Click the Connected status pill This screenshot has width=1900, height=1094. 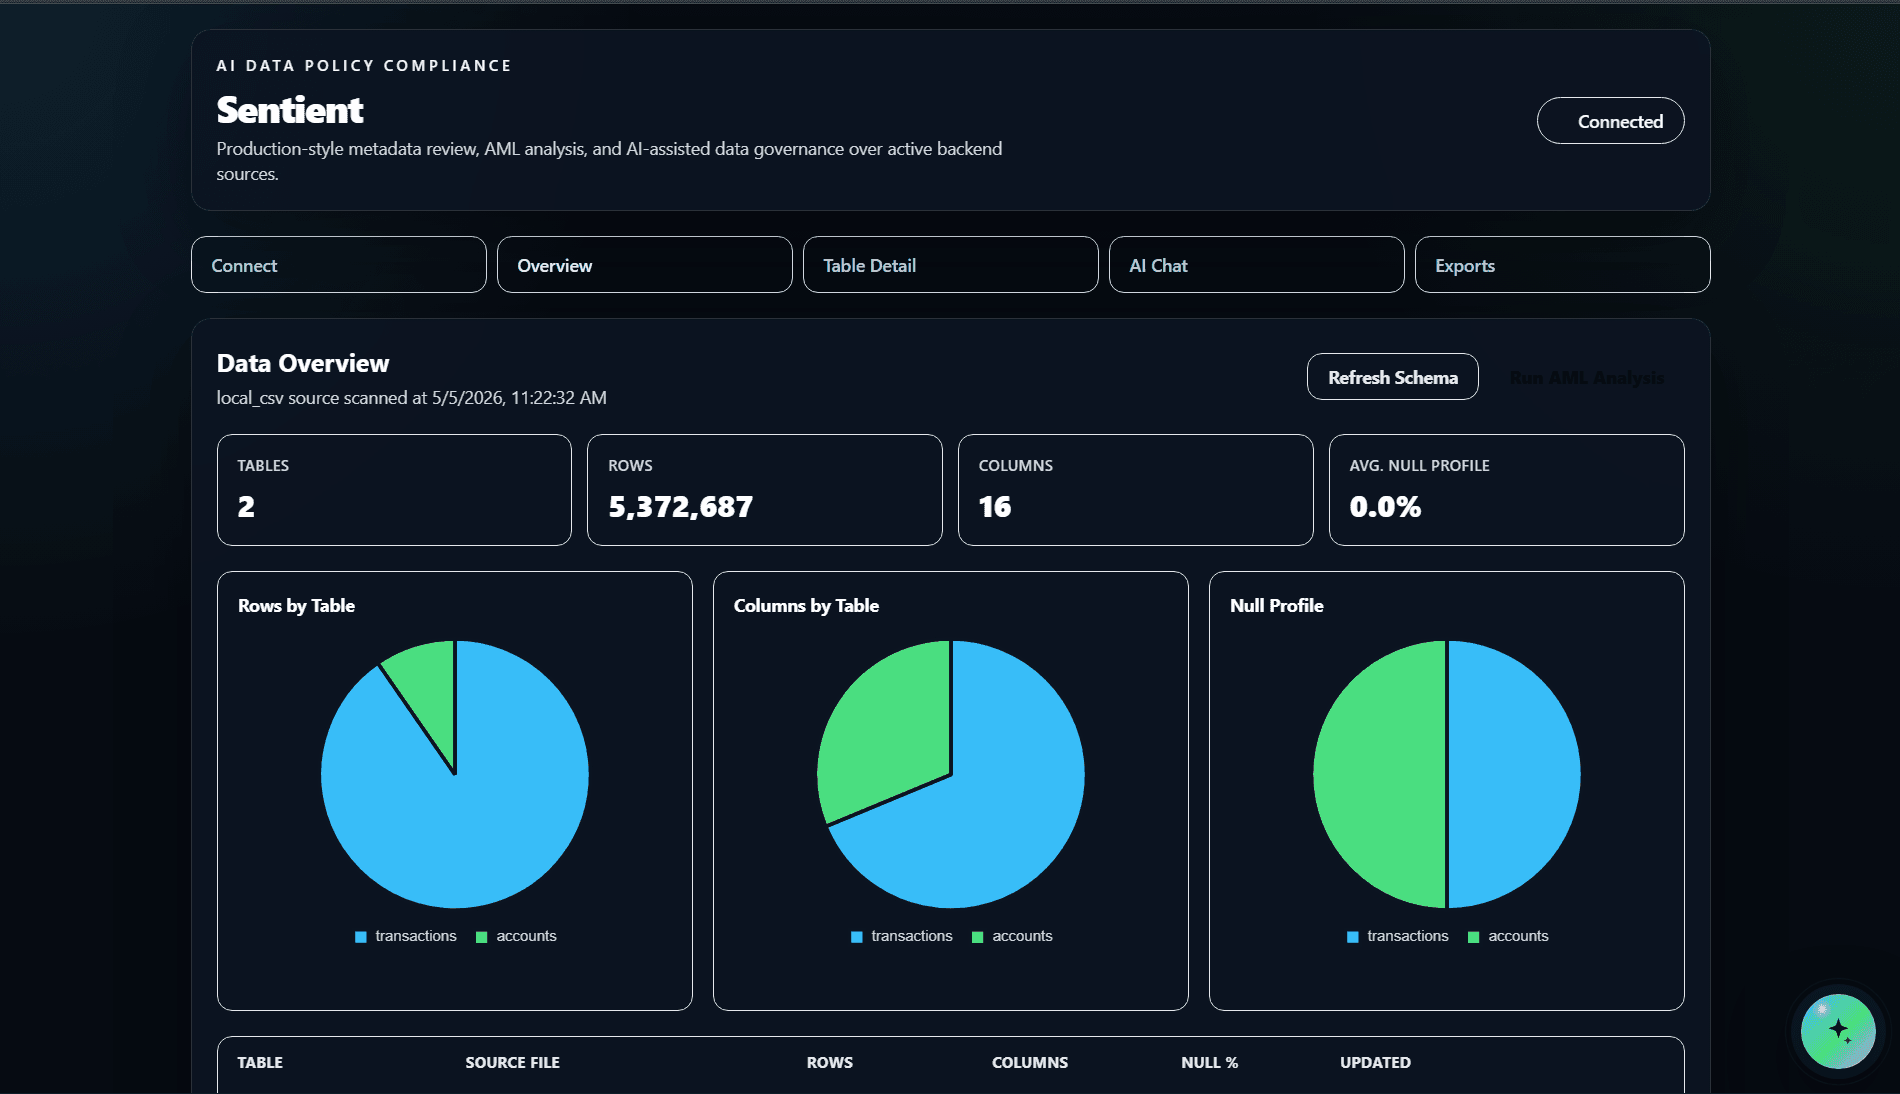click(1611, 121)
